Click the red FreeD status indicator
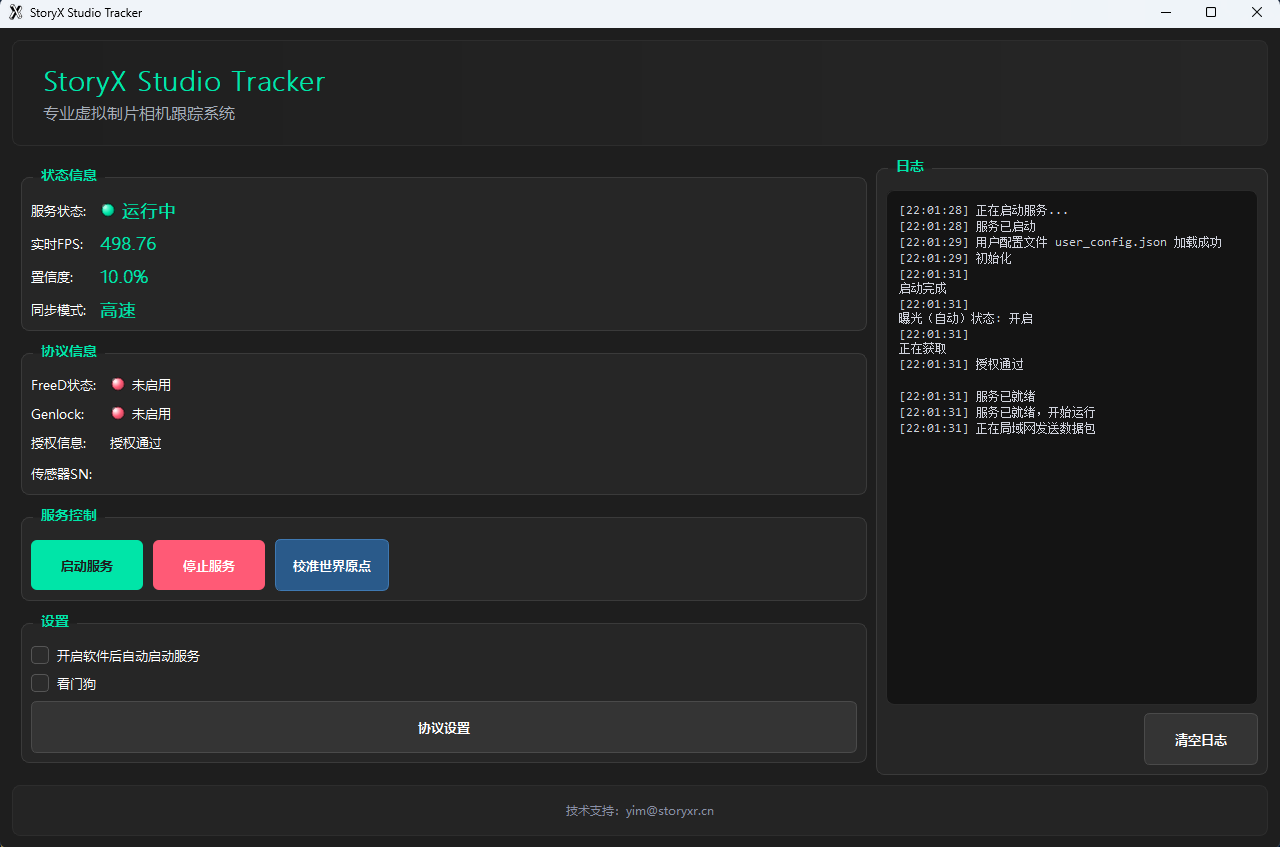1280x847 pixels. tap(118, 384)
